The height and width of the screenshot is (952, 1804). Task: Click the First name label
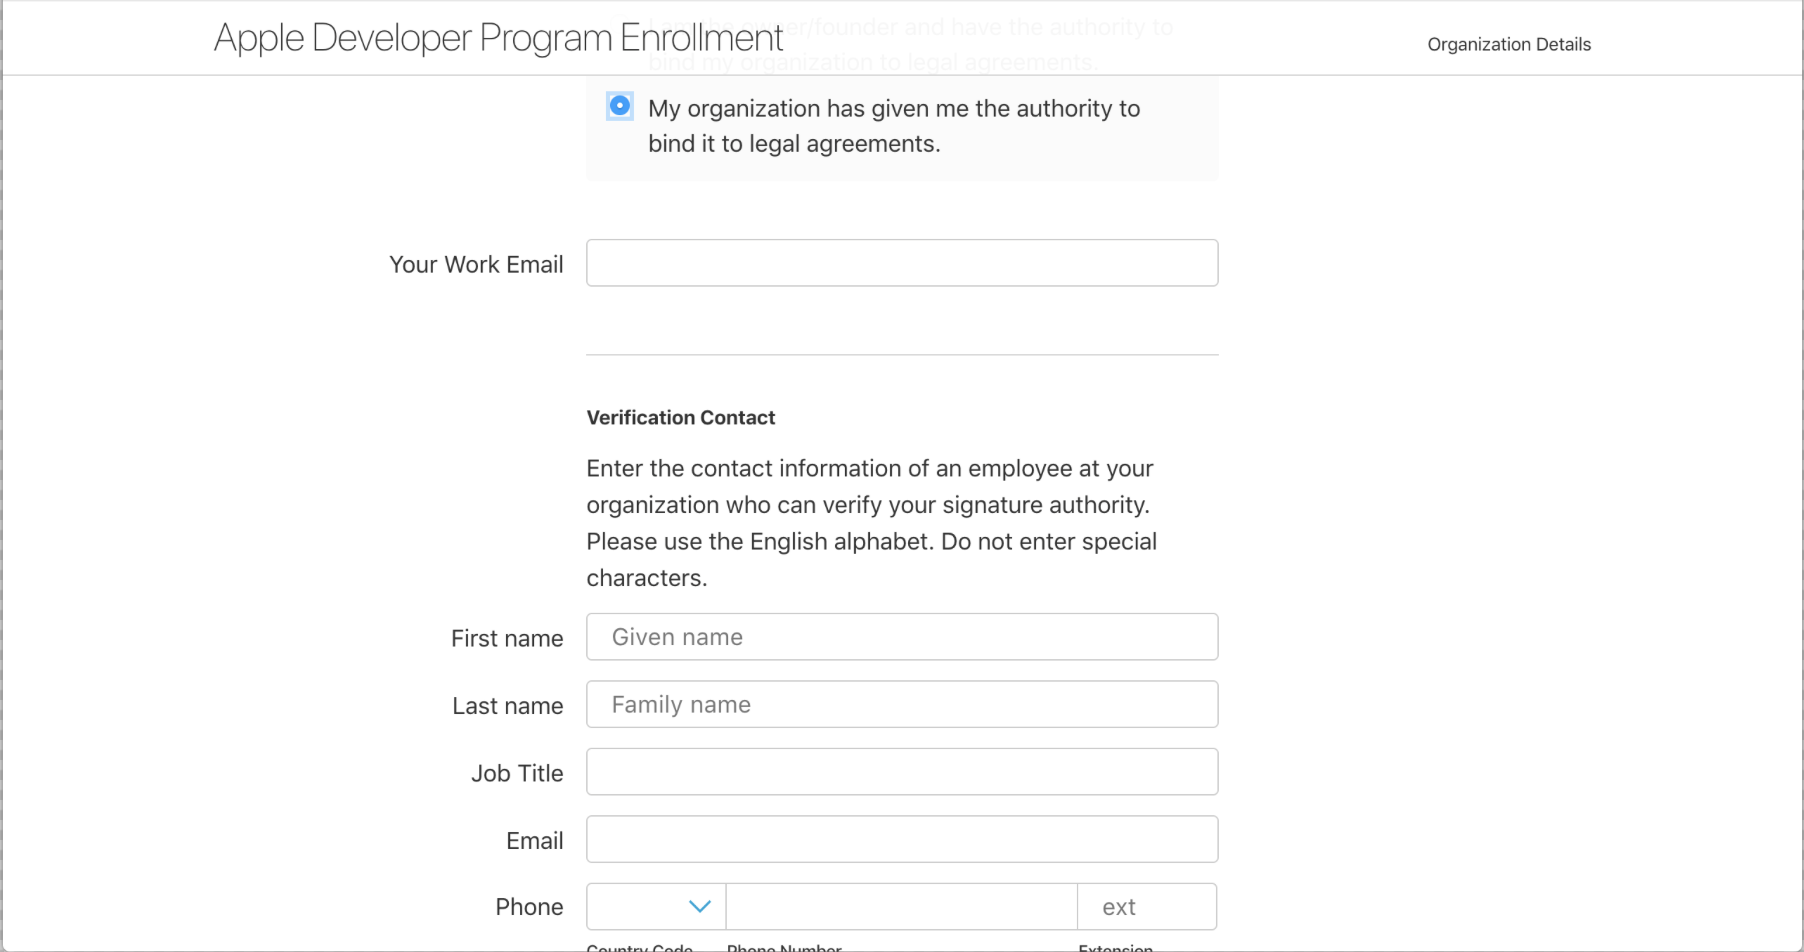tap(506, 638)
